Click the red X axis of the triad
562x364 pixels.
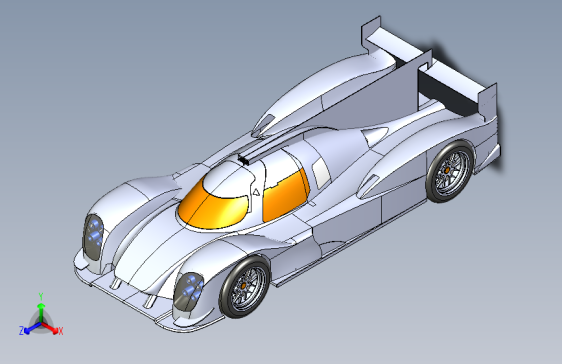52,329
